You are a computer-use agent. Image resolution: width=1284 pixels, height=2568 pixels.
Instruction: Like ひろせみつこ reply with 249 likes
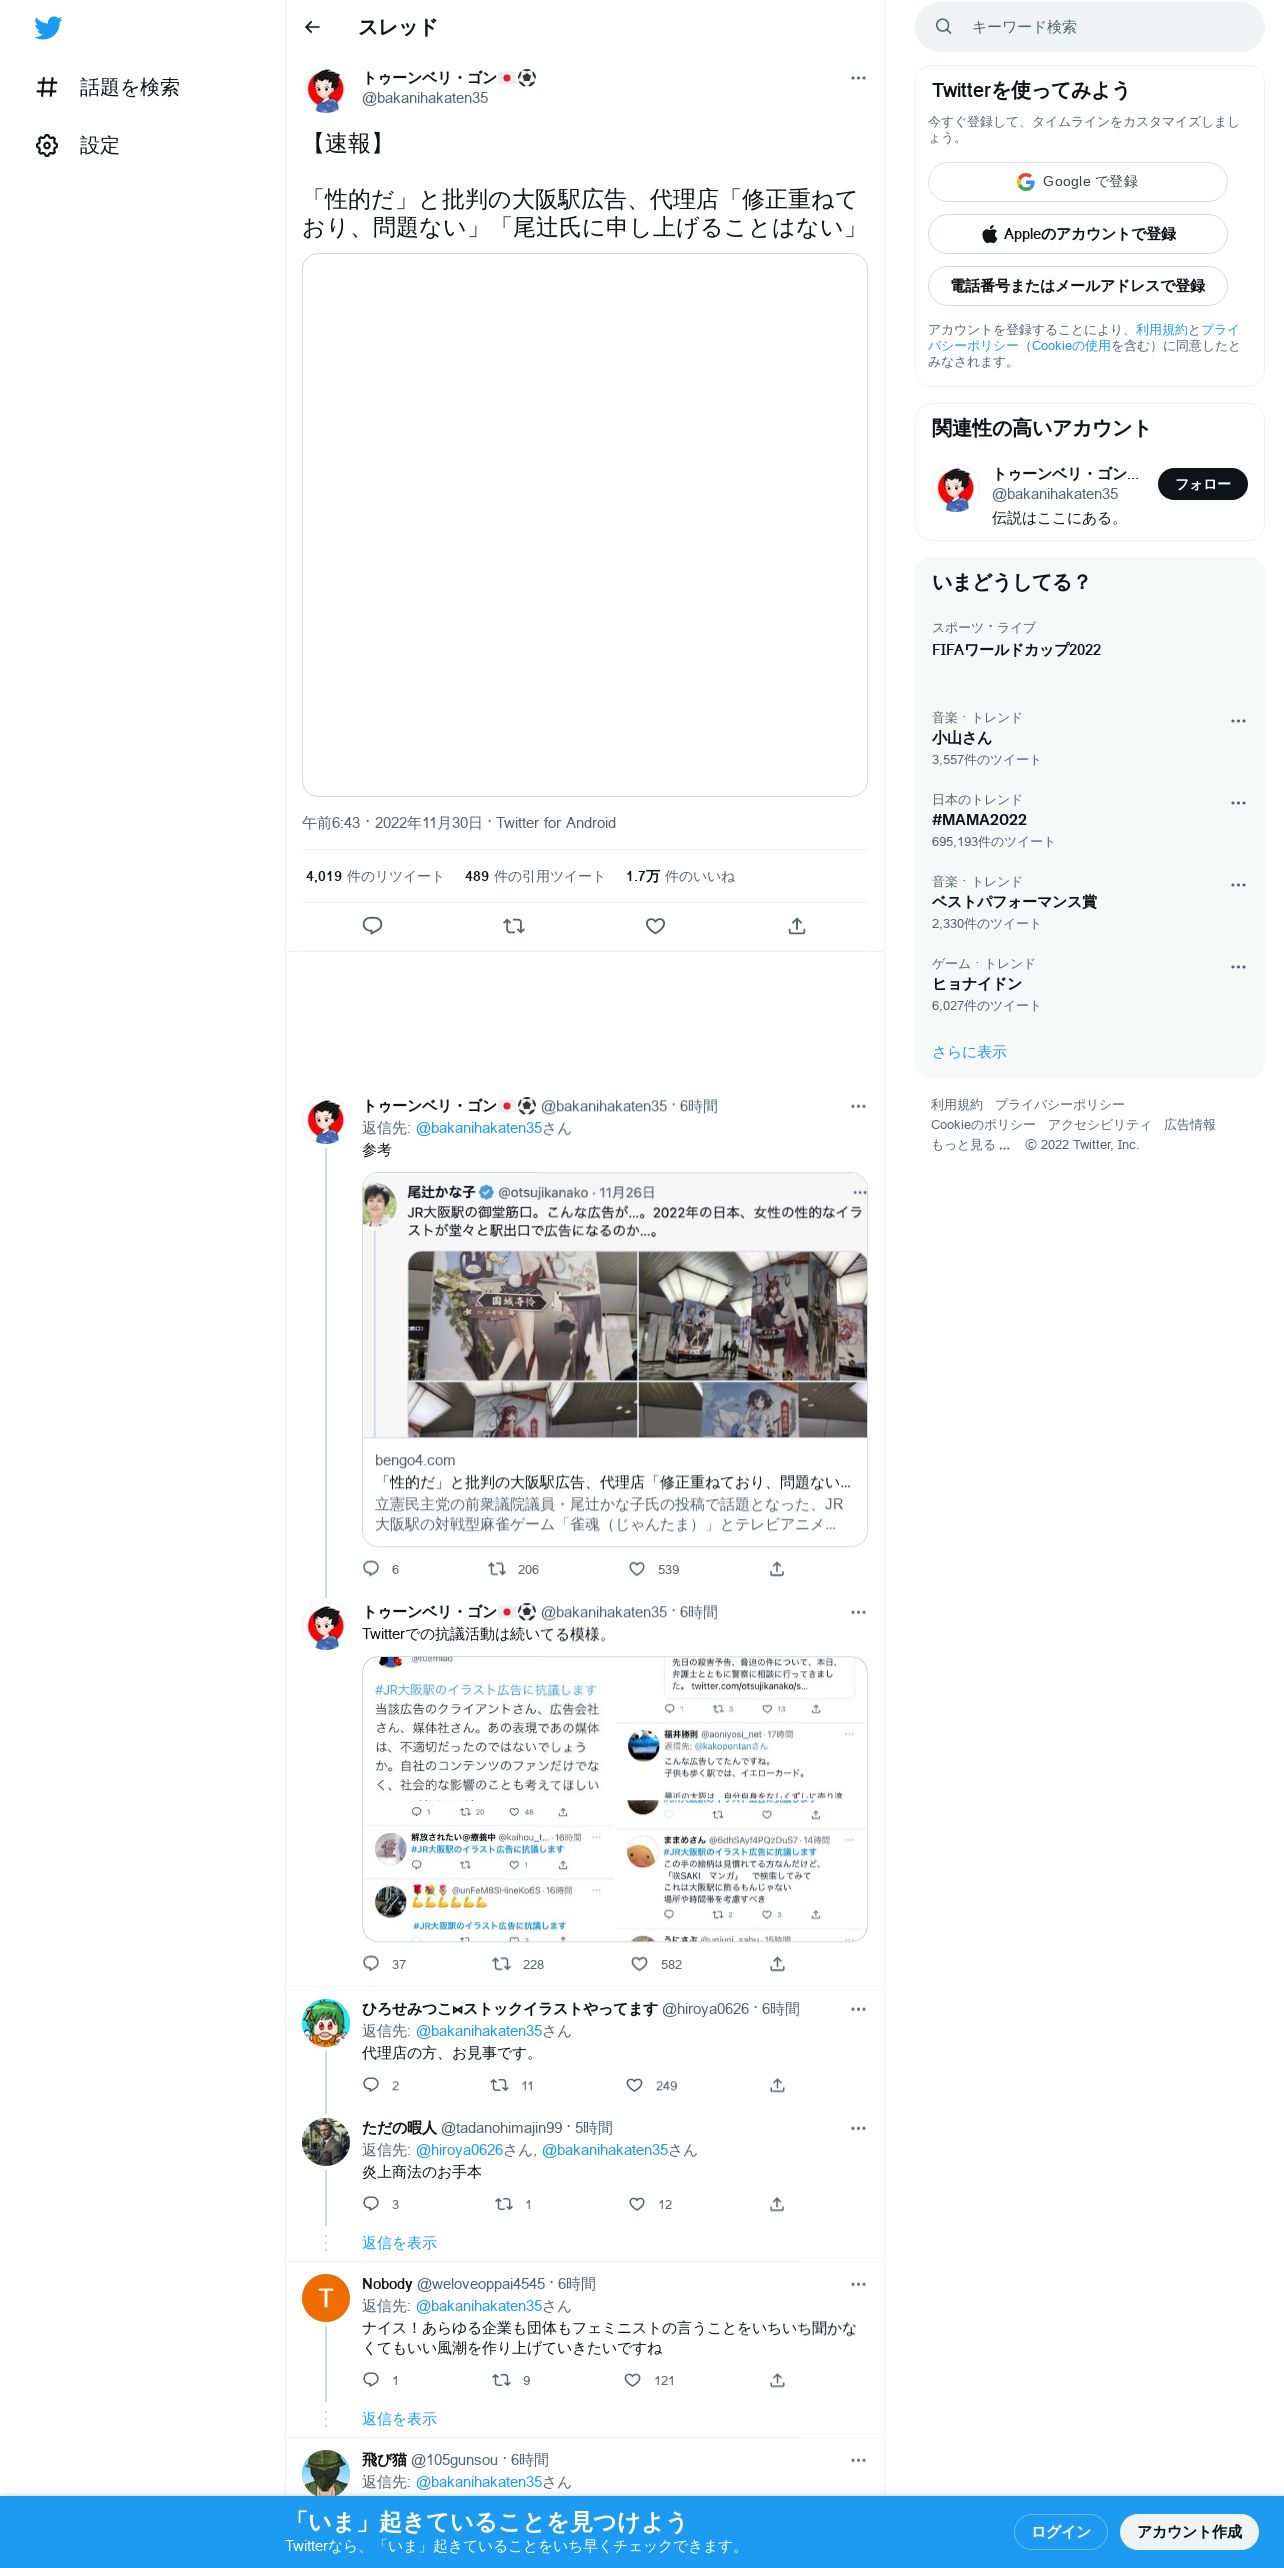pos(634,2085)
